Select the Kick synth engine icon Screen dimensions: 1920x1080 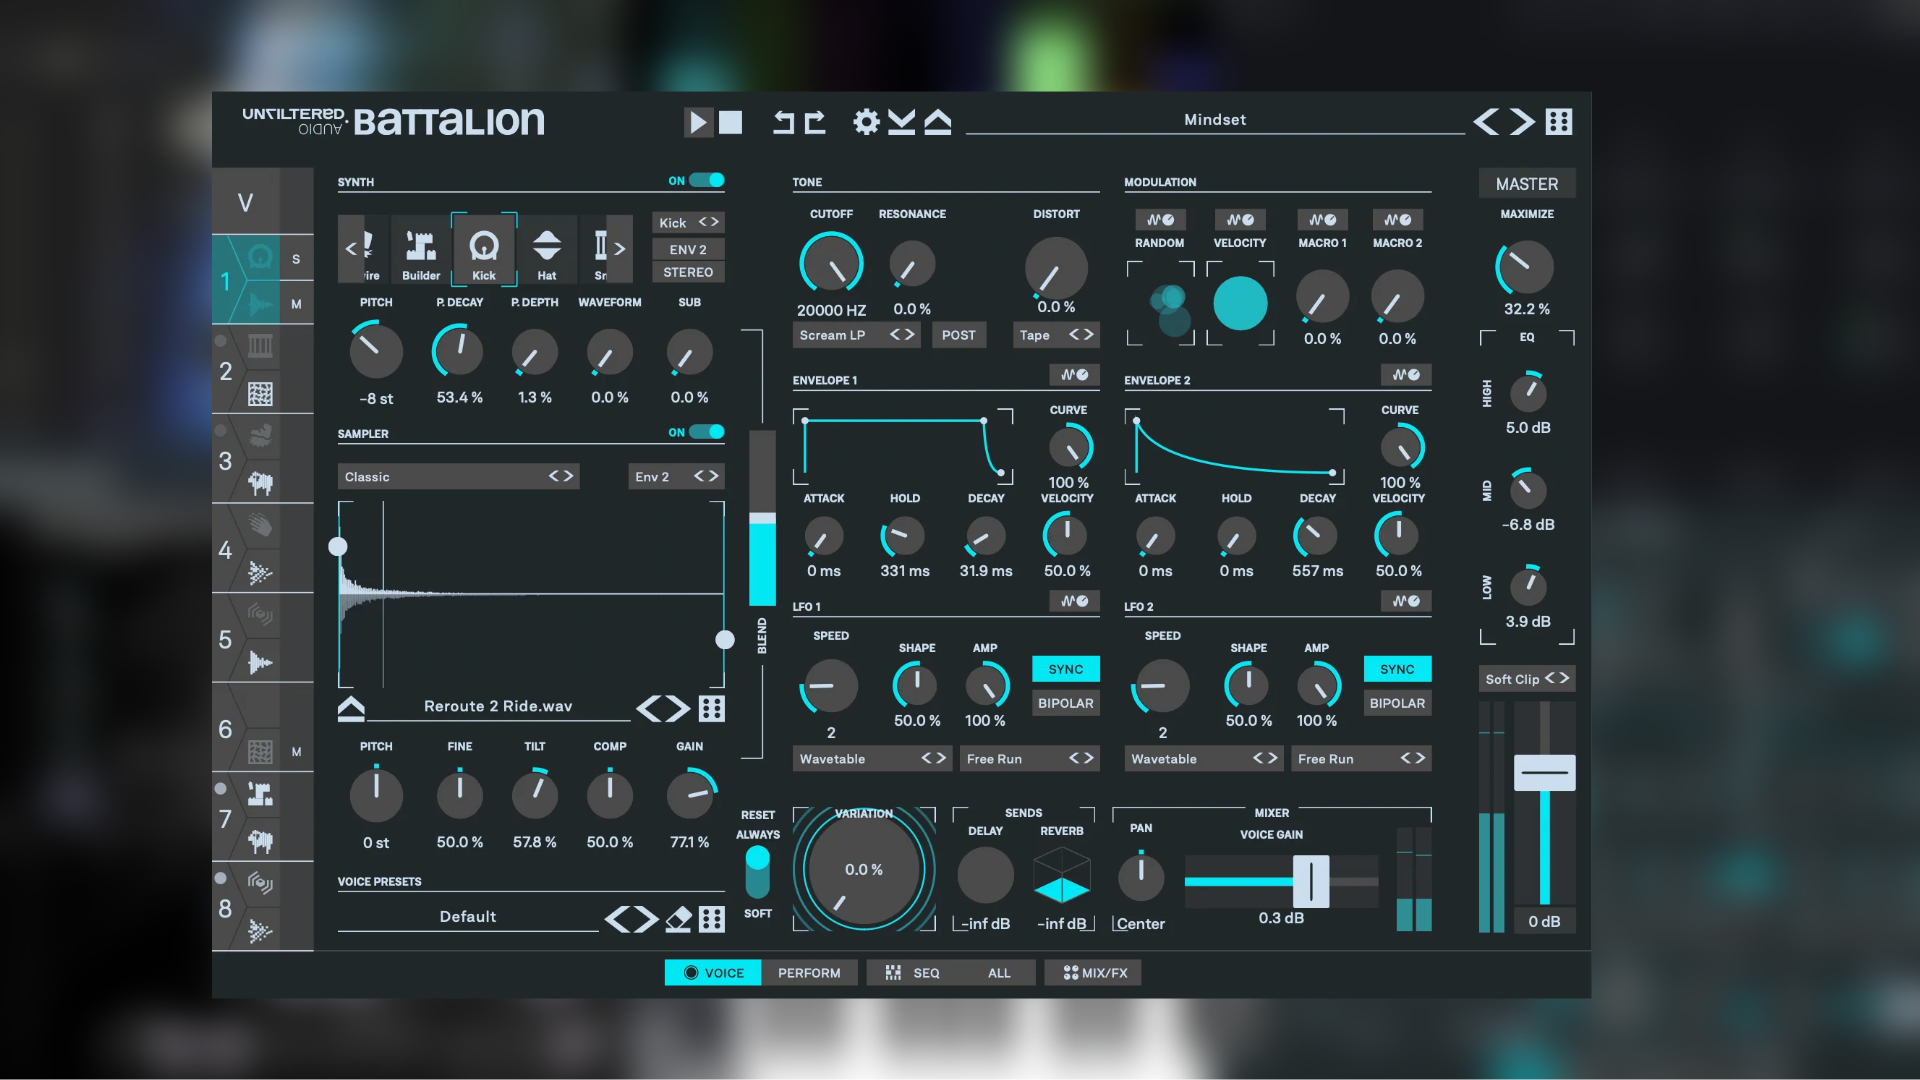tap(484, 250)
